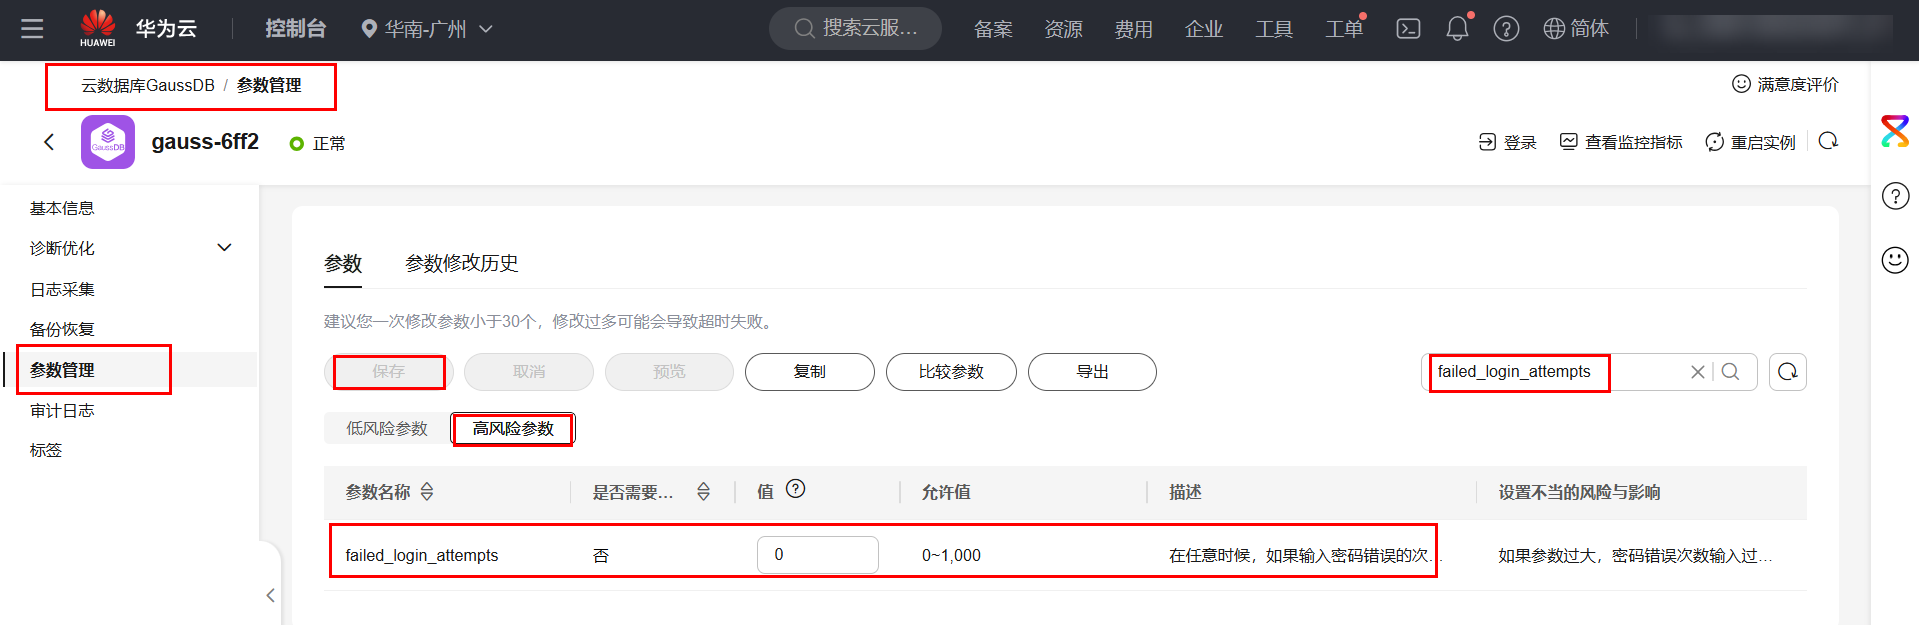Click 重启实例 to restart the instance

1750,143
